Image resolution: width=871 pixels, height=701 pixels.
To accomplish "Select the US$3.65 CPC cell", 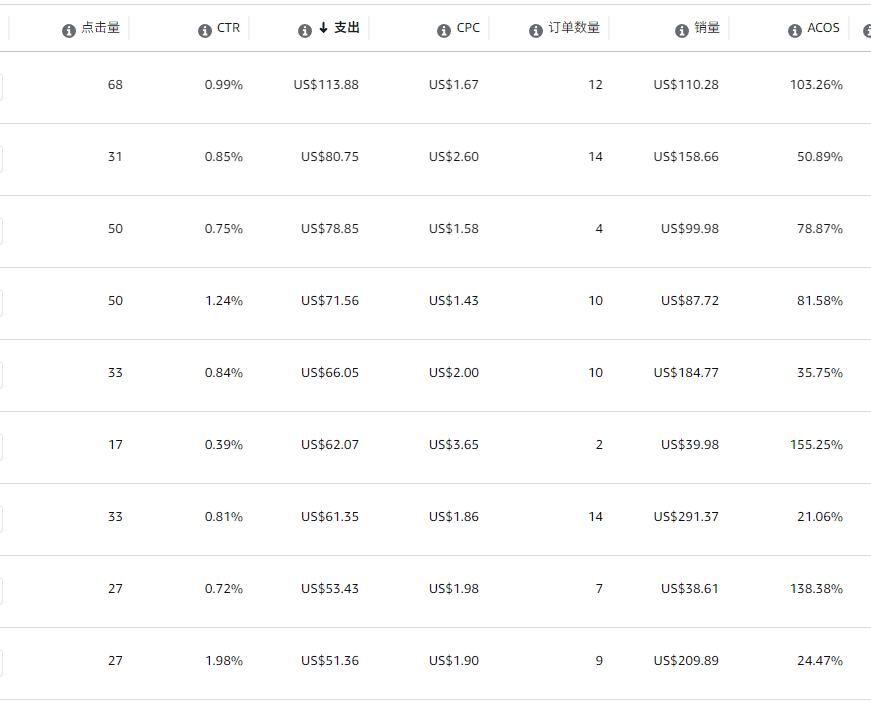I will (454, 445).
